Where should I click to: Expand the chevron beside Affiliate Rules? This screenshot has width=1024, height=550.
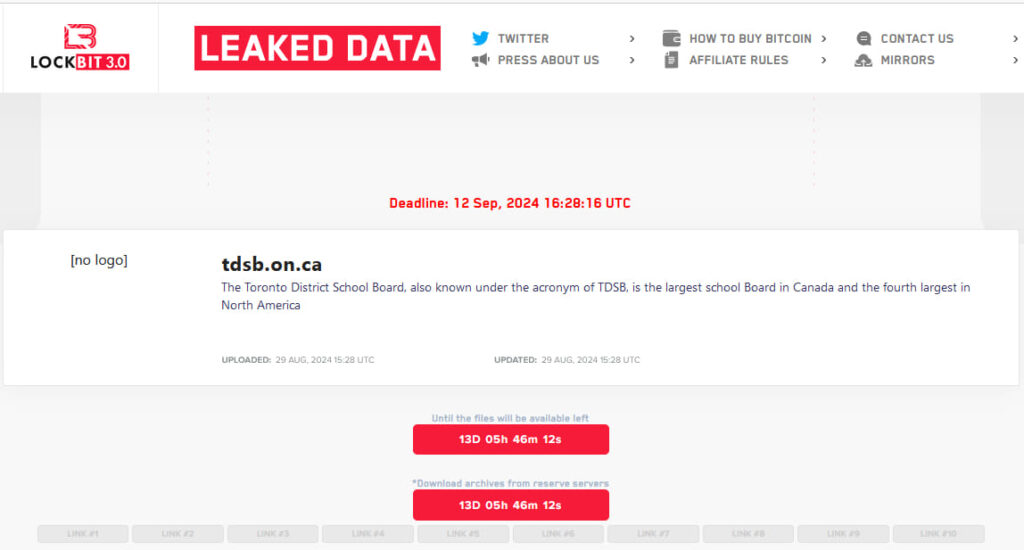click(824, 60)
